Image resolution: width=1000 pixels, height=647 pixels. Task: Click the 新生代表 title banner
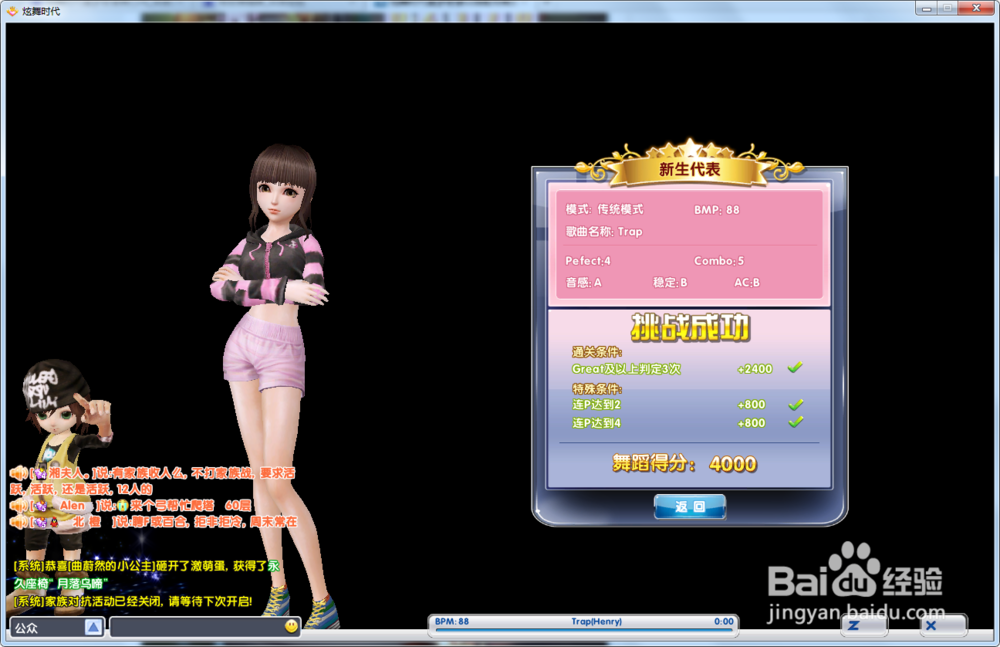(x=689, y=169)
